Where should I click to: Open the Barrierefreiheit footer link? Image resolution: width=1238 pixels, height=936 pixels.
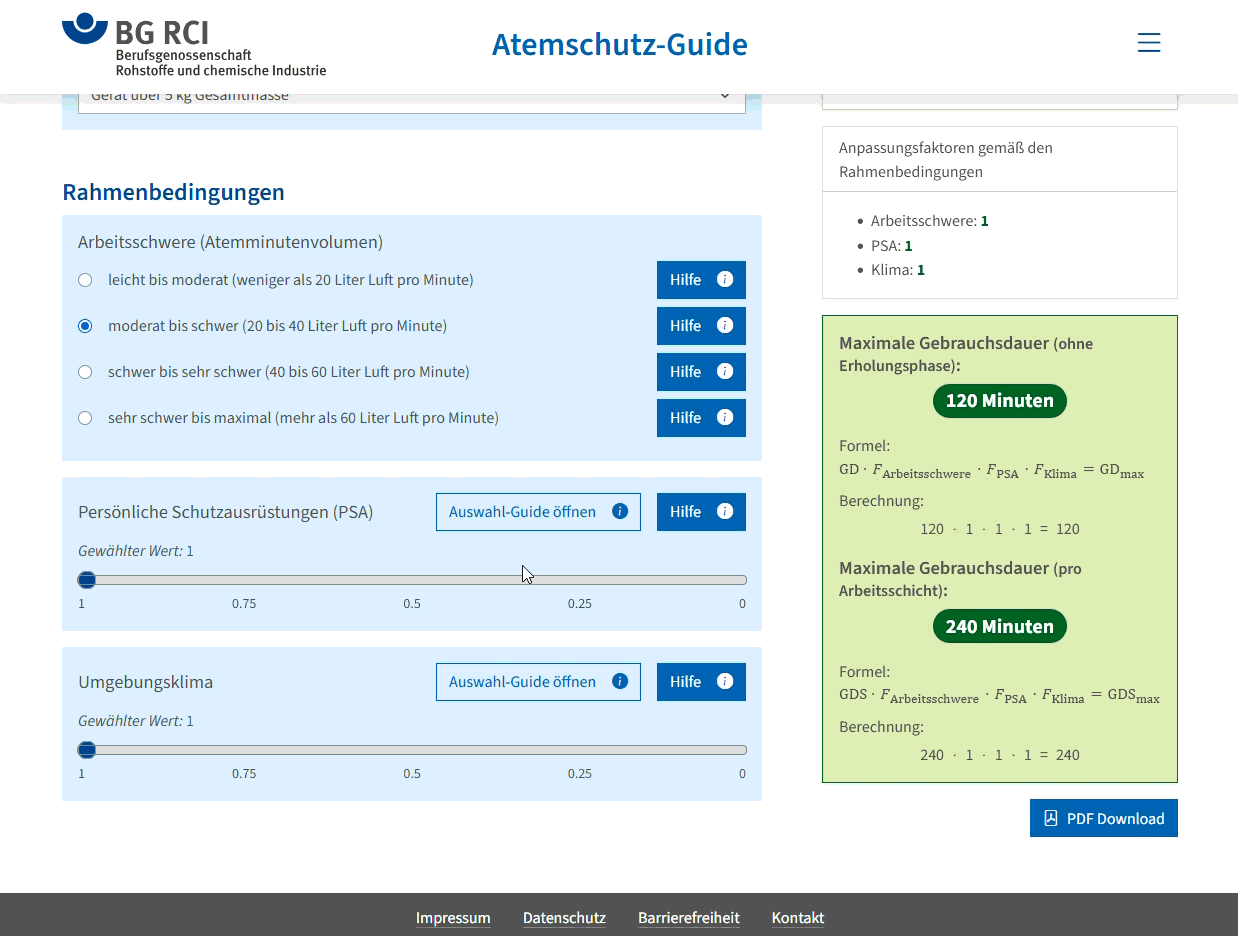pyautogui.click(x=688, y=918)
